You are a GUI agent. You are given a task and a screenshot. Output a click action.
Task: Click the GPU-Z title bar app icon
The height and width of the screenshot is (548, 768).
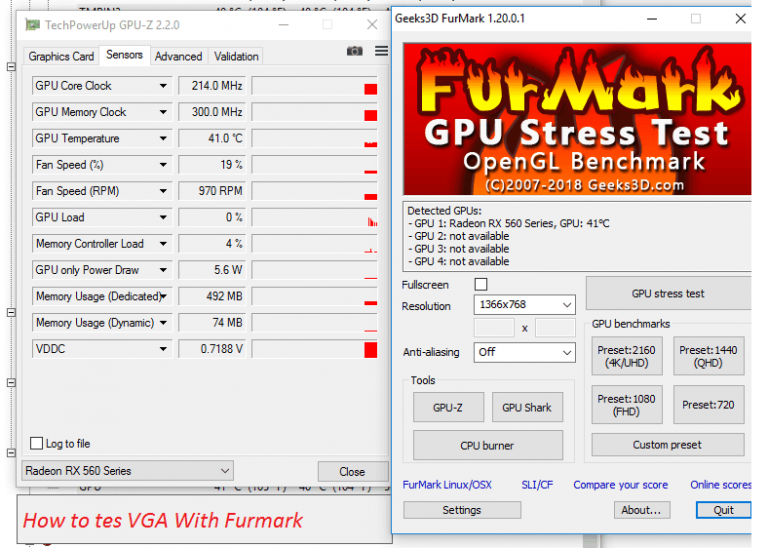[32, 24]
